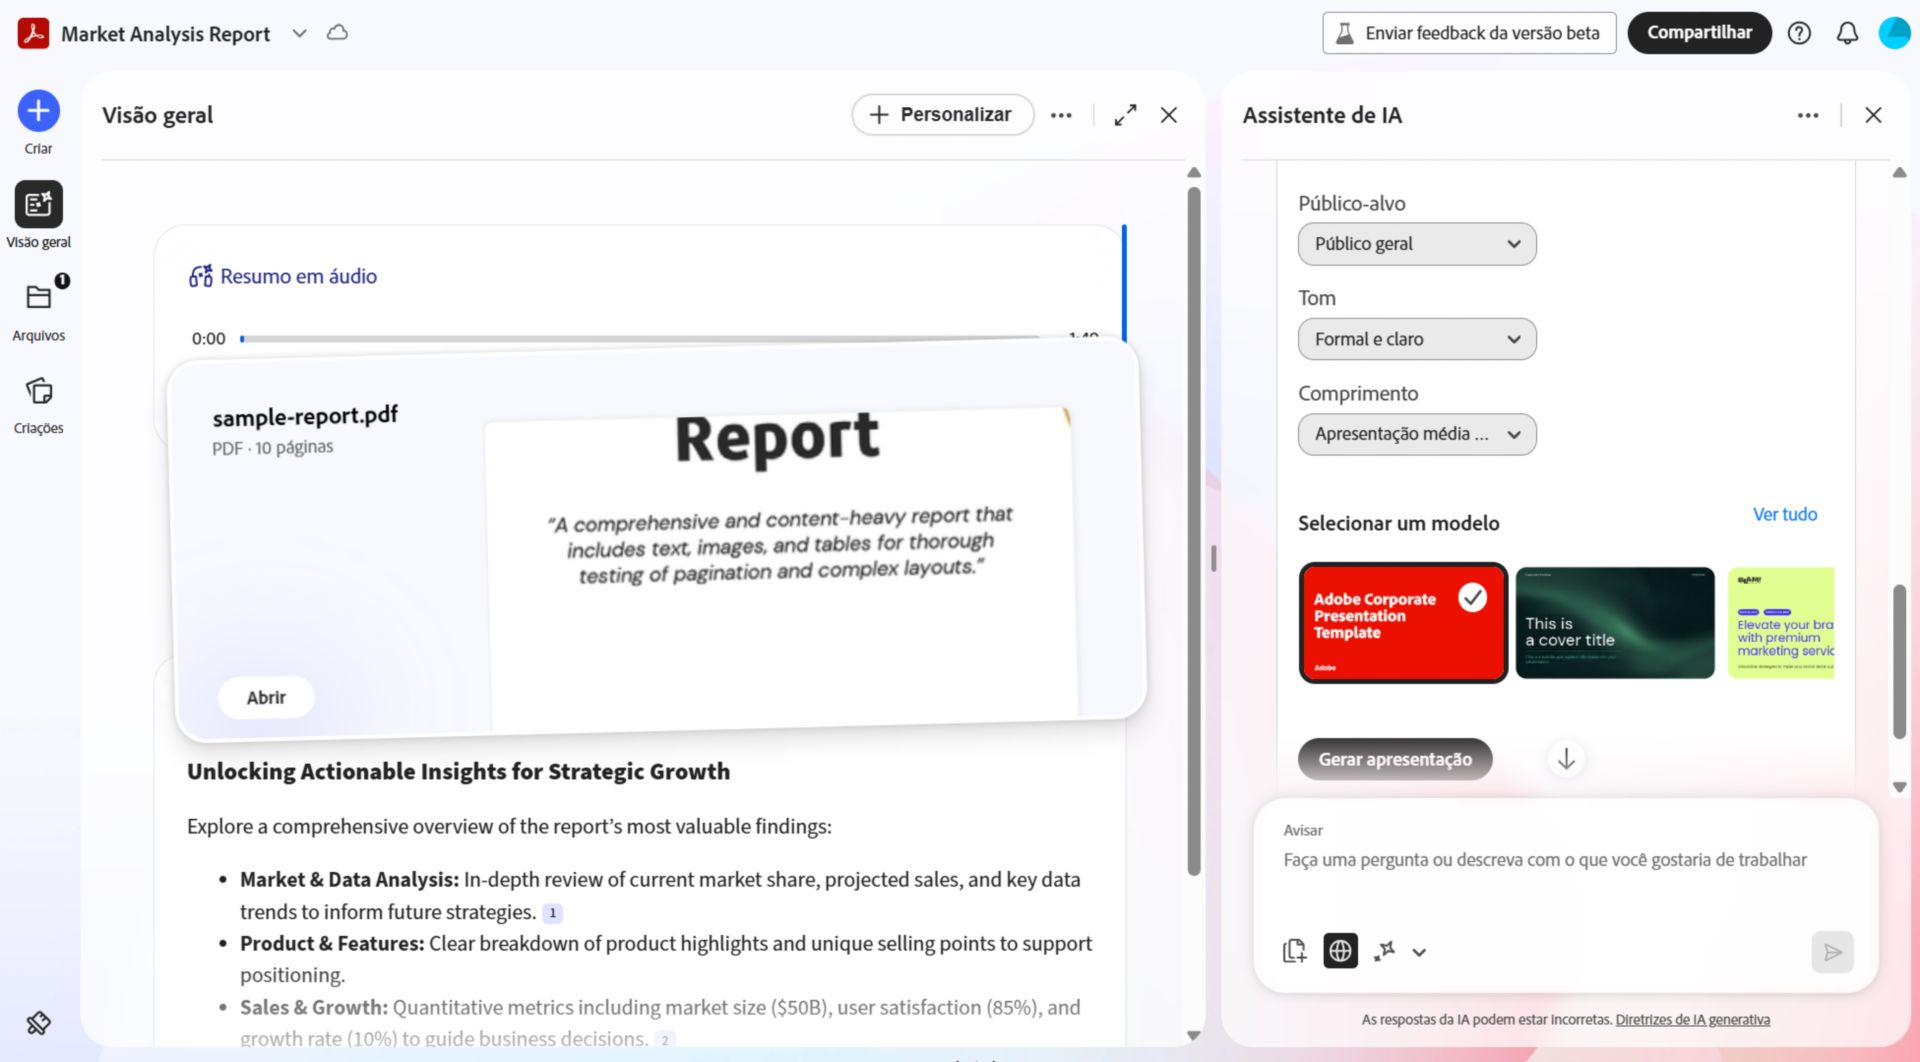The image size is (1920, 1062).
Task: Click the attach files icon in prompt box
Action: click(x=1294, y=951)
